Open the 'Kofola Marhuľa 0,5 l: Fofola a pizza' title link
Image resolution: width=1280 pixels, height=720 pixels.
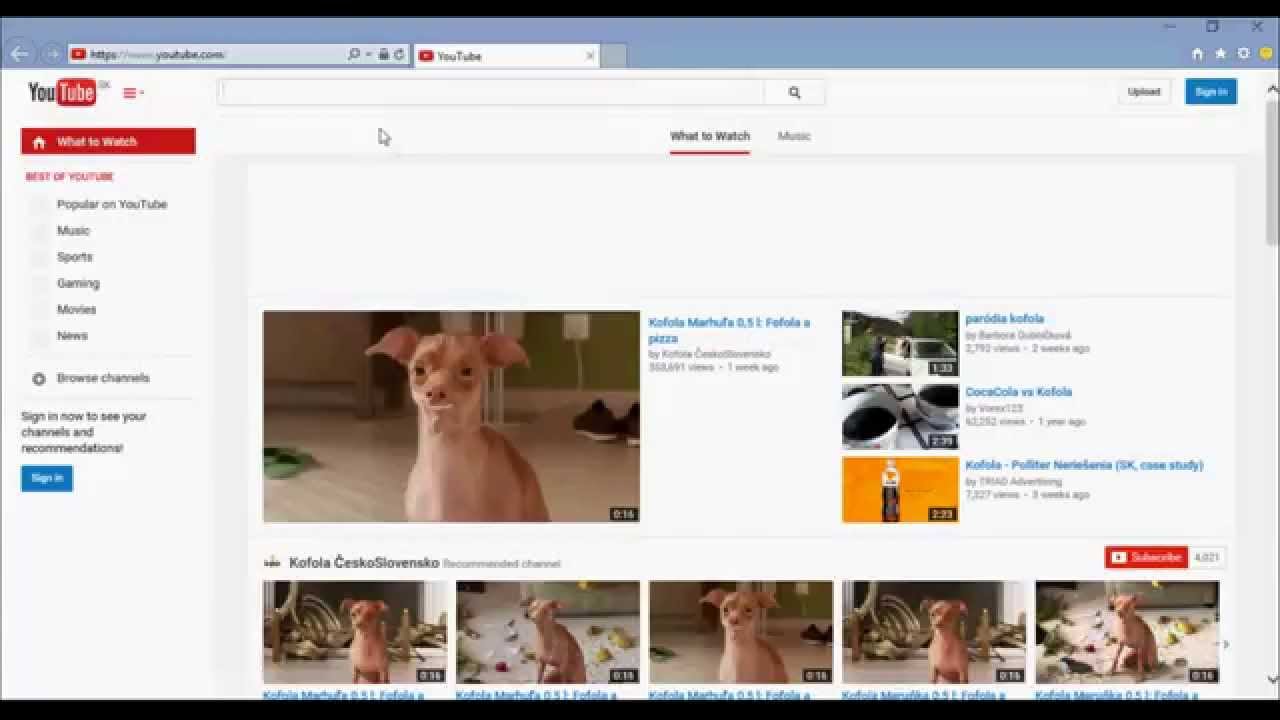tap(729, 330)
